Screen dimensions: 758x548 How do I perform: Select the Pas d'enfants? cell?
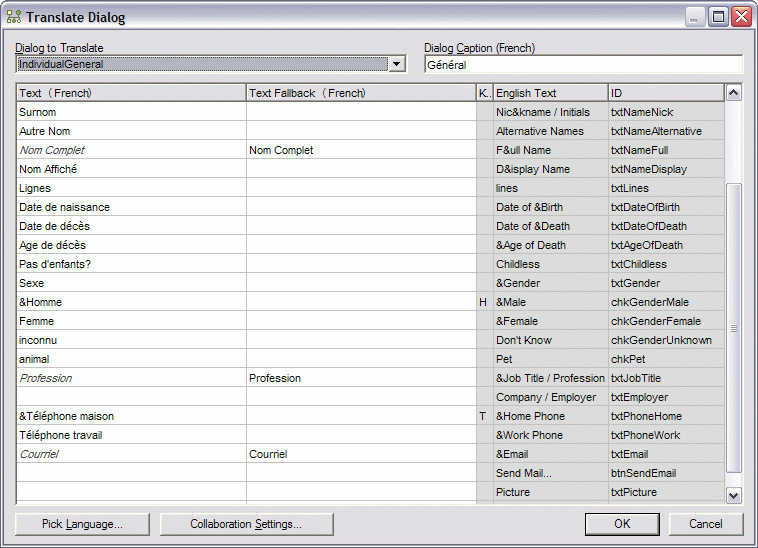pyautogui.click(x=131, y=264)
